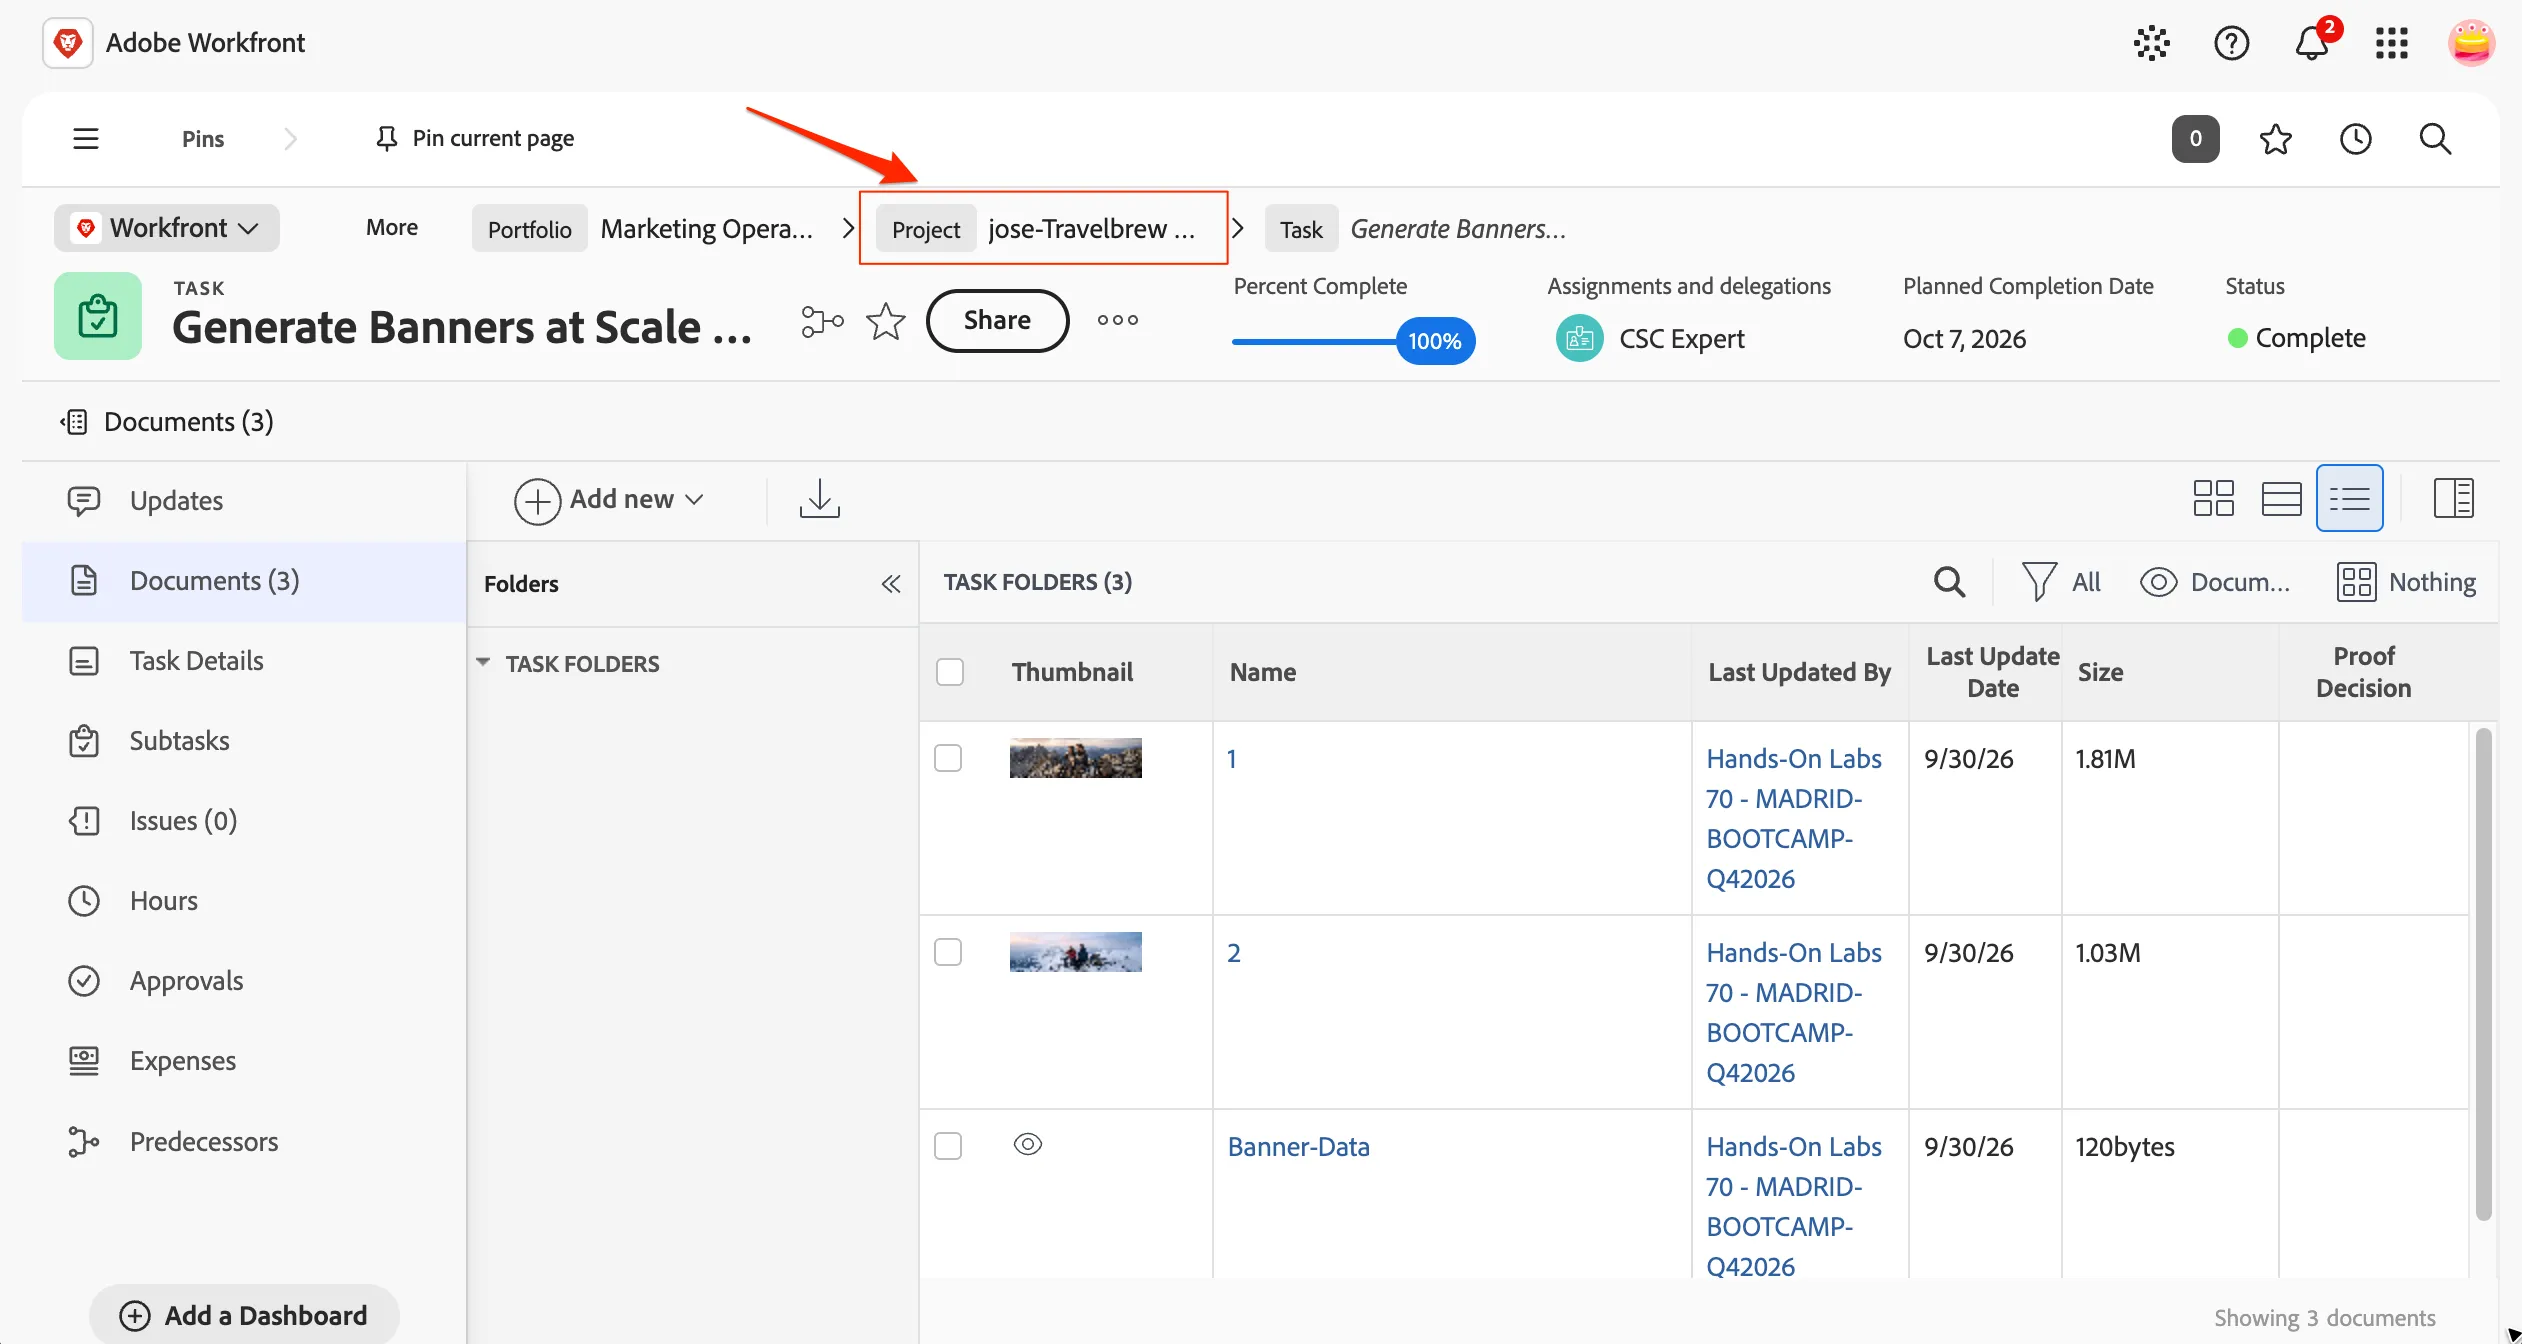Open the help question mark icon

pyautogui.click(x=2232, y=43)
